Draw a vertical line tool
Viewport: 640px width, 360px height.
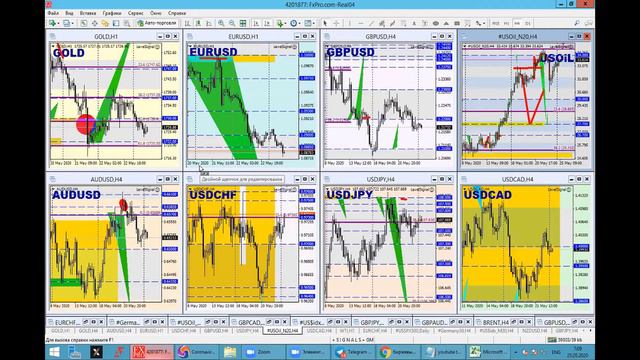[350, 23]
